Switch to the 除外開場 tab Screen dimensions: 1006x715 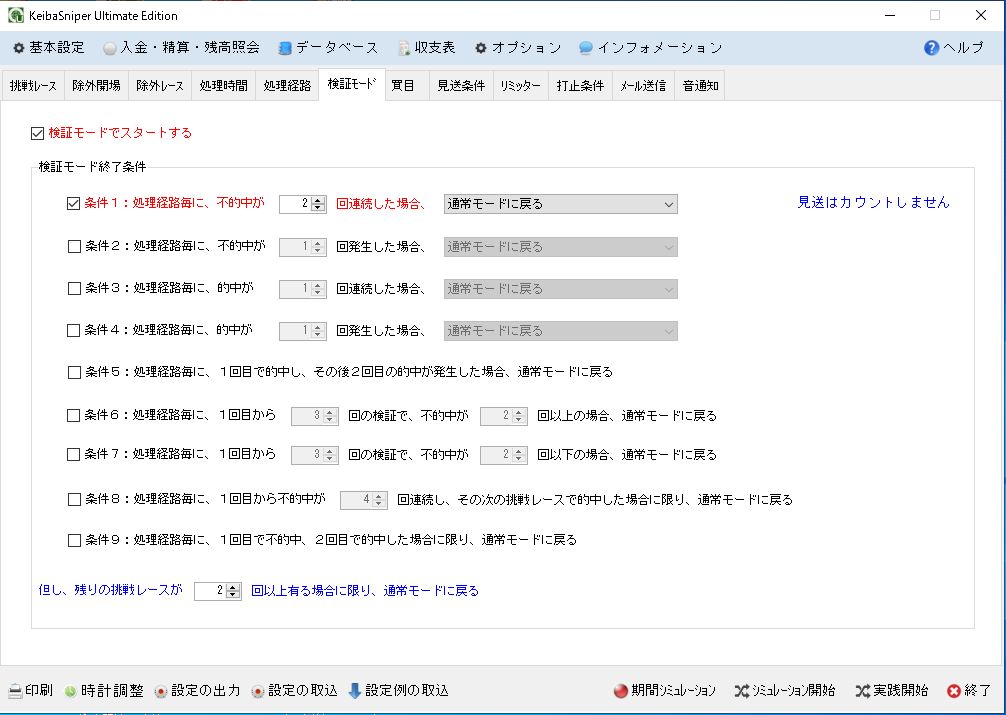(x=96, y=85)
